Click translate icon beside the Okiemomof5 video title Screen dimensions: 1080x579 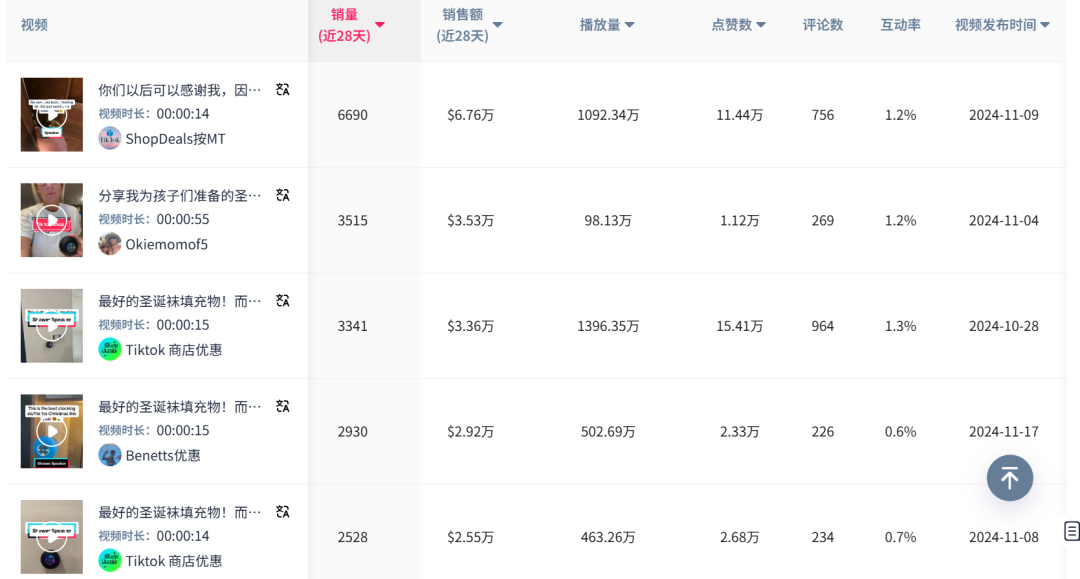click(283, 195)
